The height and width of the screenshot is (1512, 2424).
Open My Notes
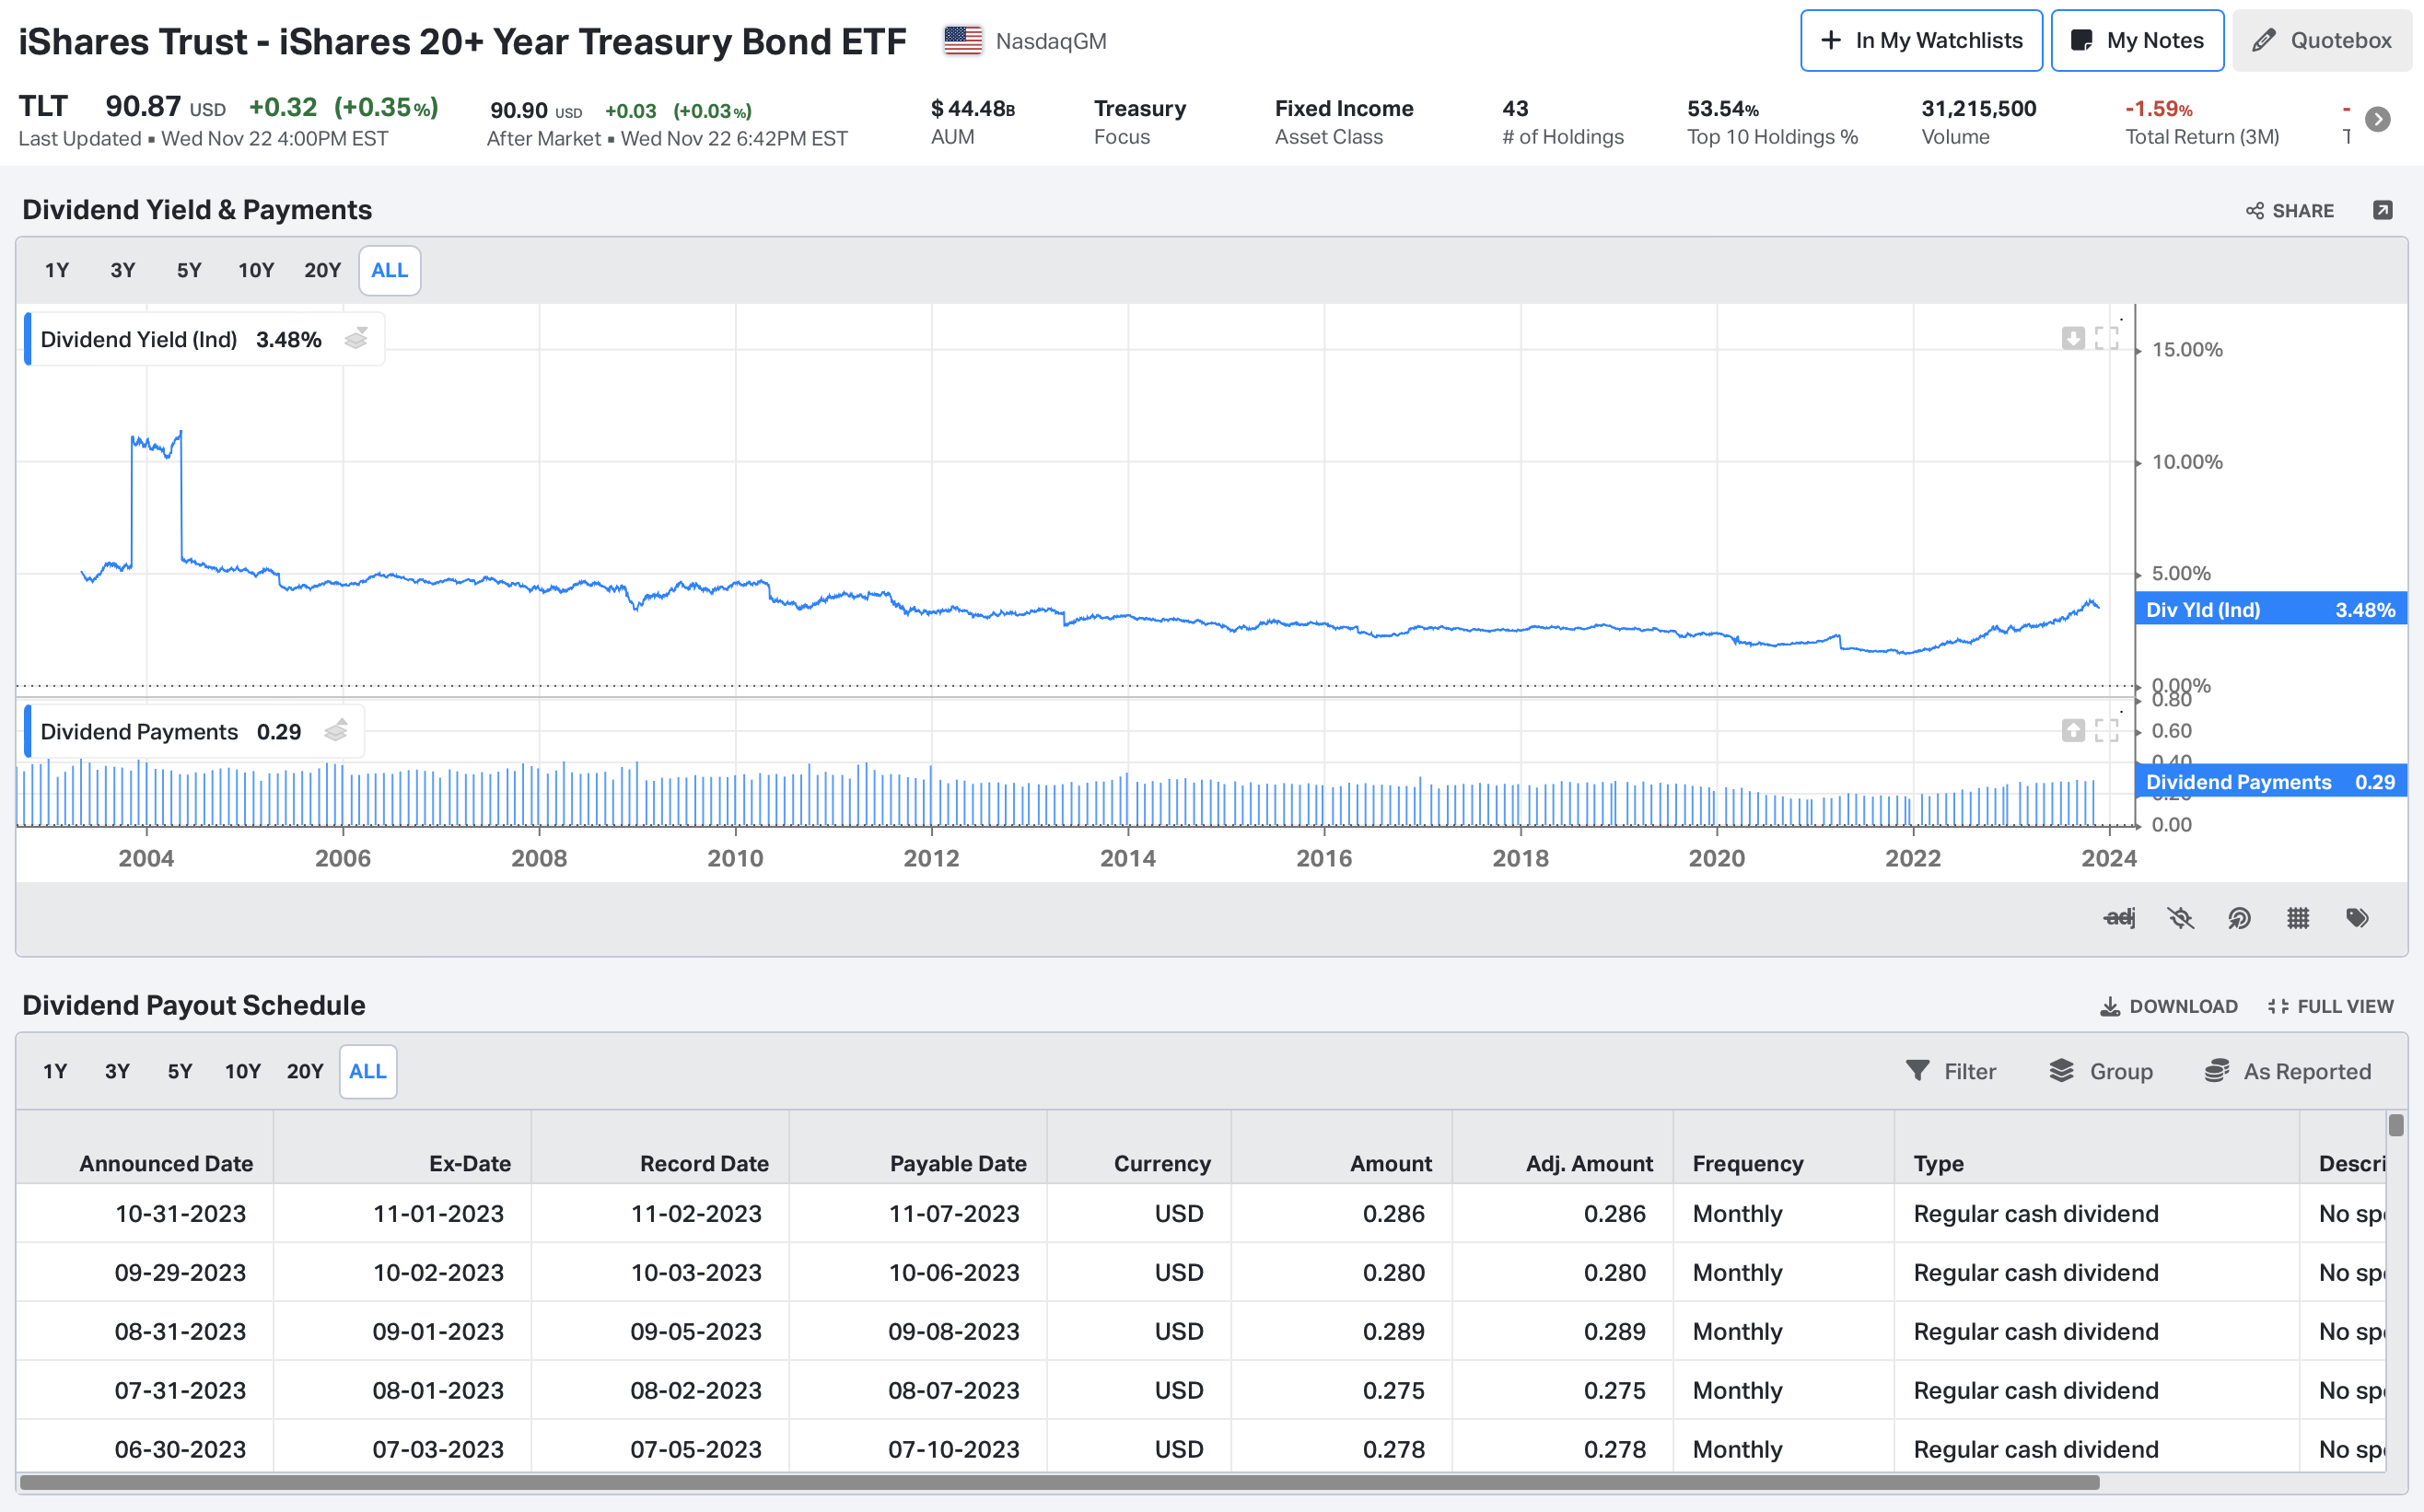pos(2137,41)
